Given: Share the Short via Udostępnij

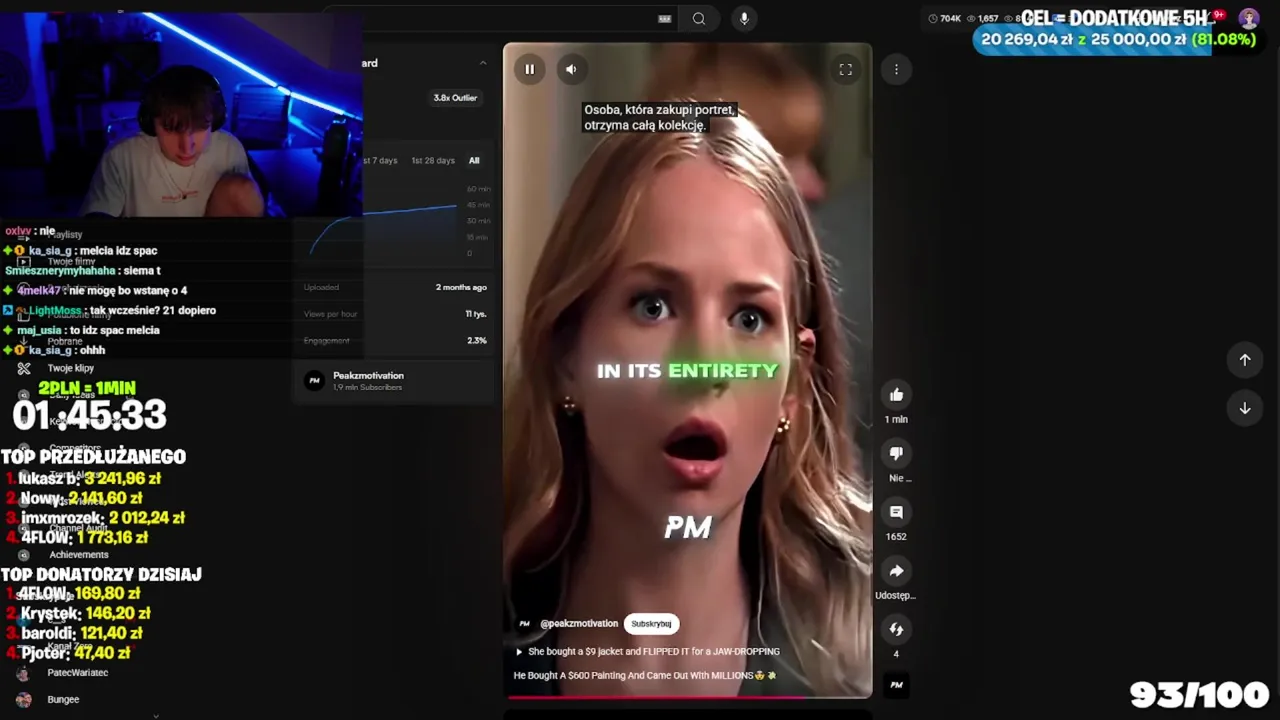Looking at the screenshot, I should pos(896,571).
